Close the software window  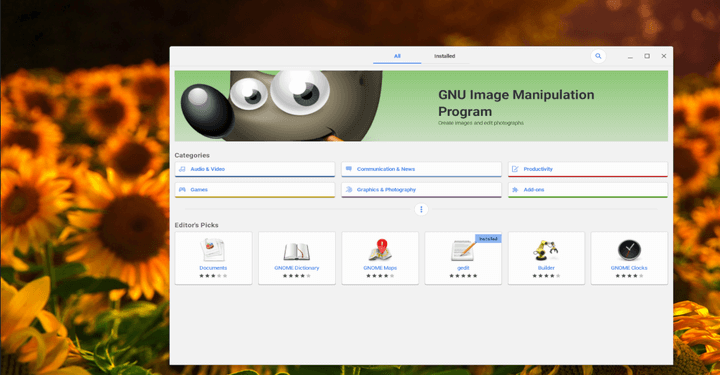click(664, 56)
